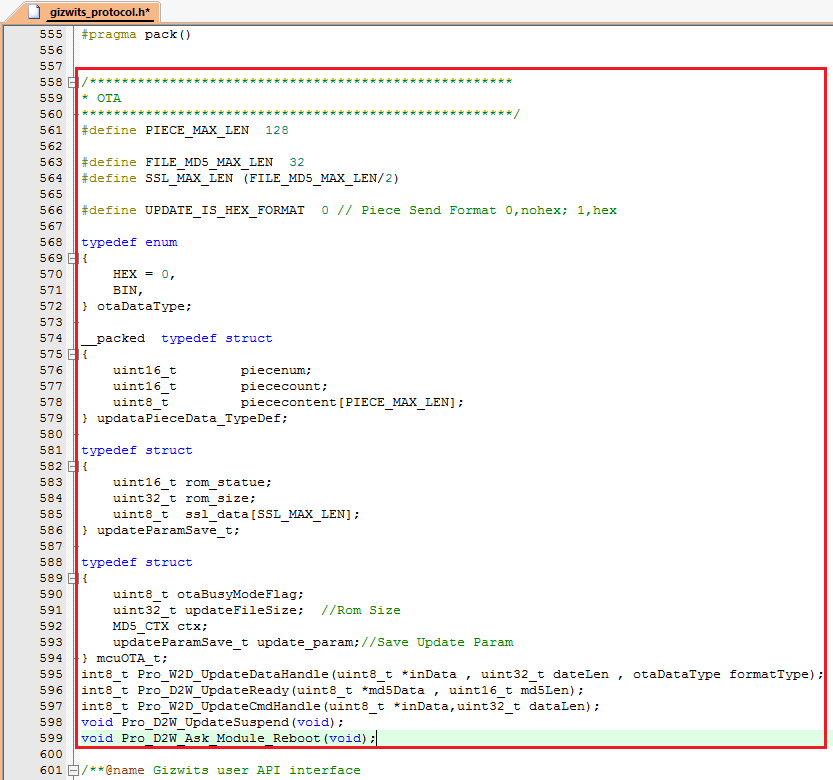833x780 pixels.
Task: Click line number 555 in the gutter
Action: (x=50, y=34)
